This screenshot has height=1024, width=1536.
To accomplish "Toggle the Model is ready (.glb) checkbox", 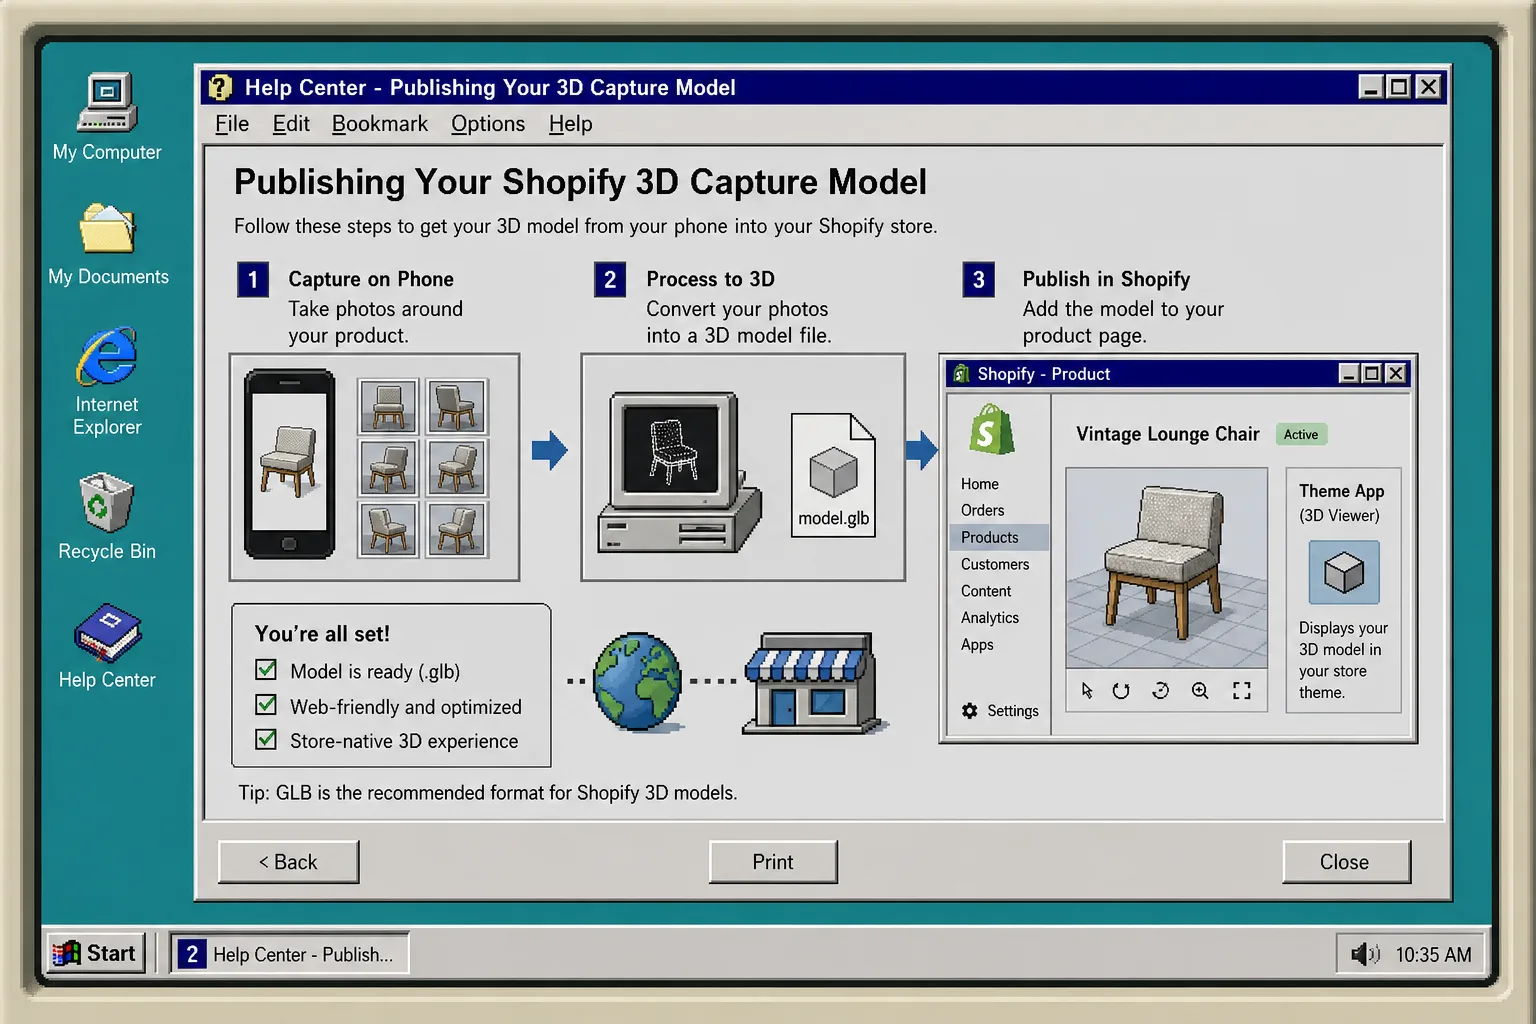I will click(x=266, y=670).
